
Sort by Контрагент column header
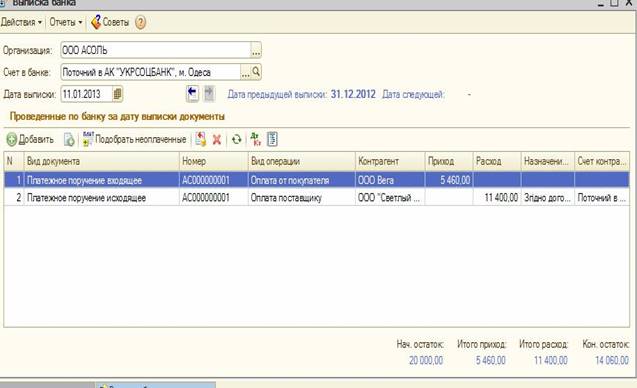click(x=390, y=161)
